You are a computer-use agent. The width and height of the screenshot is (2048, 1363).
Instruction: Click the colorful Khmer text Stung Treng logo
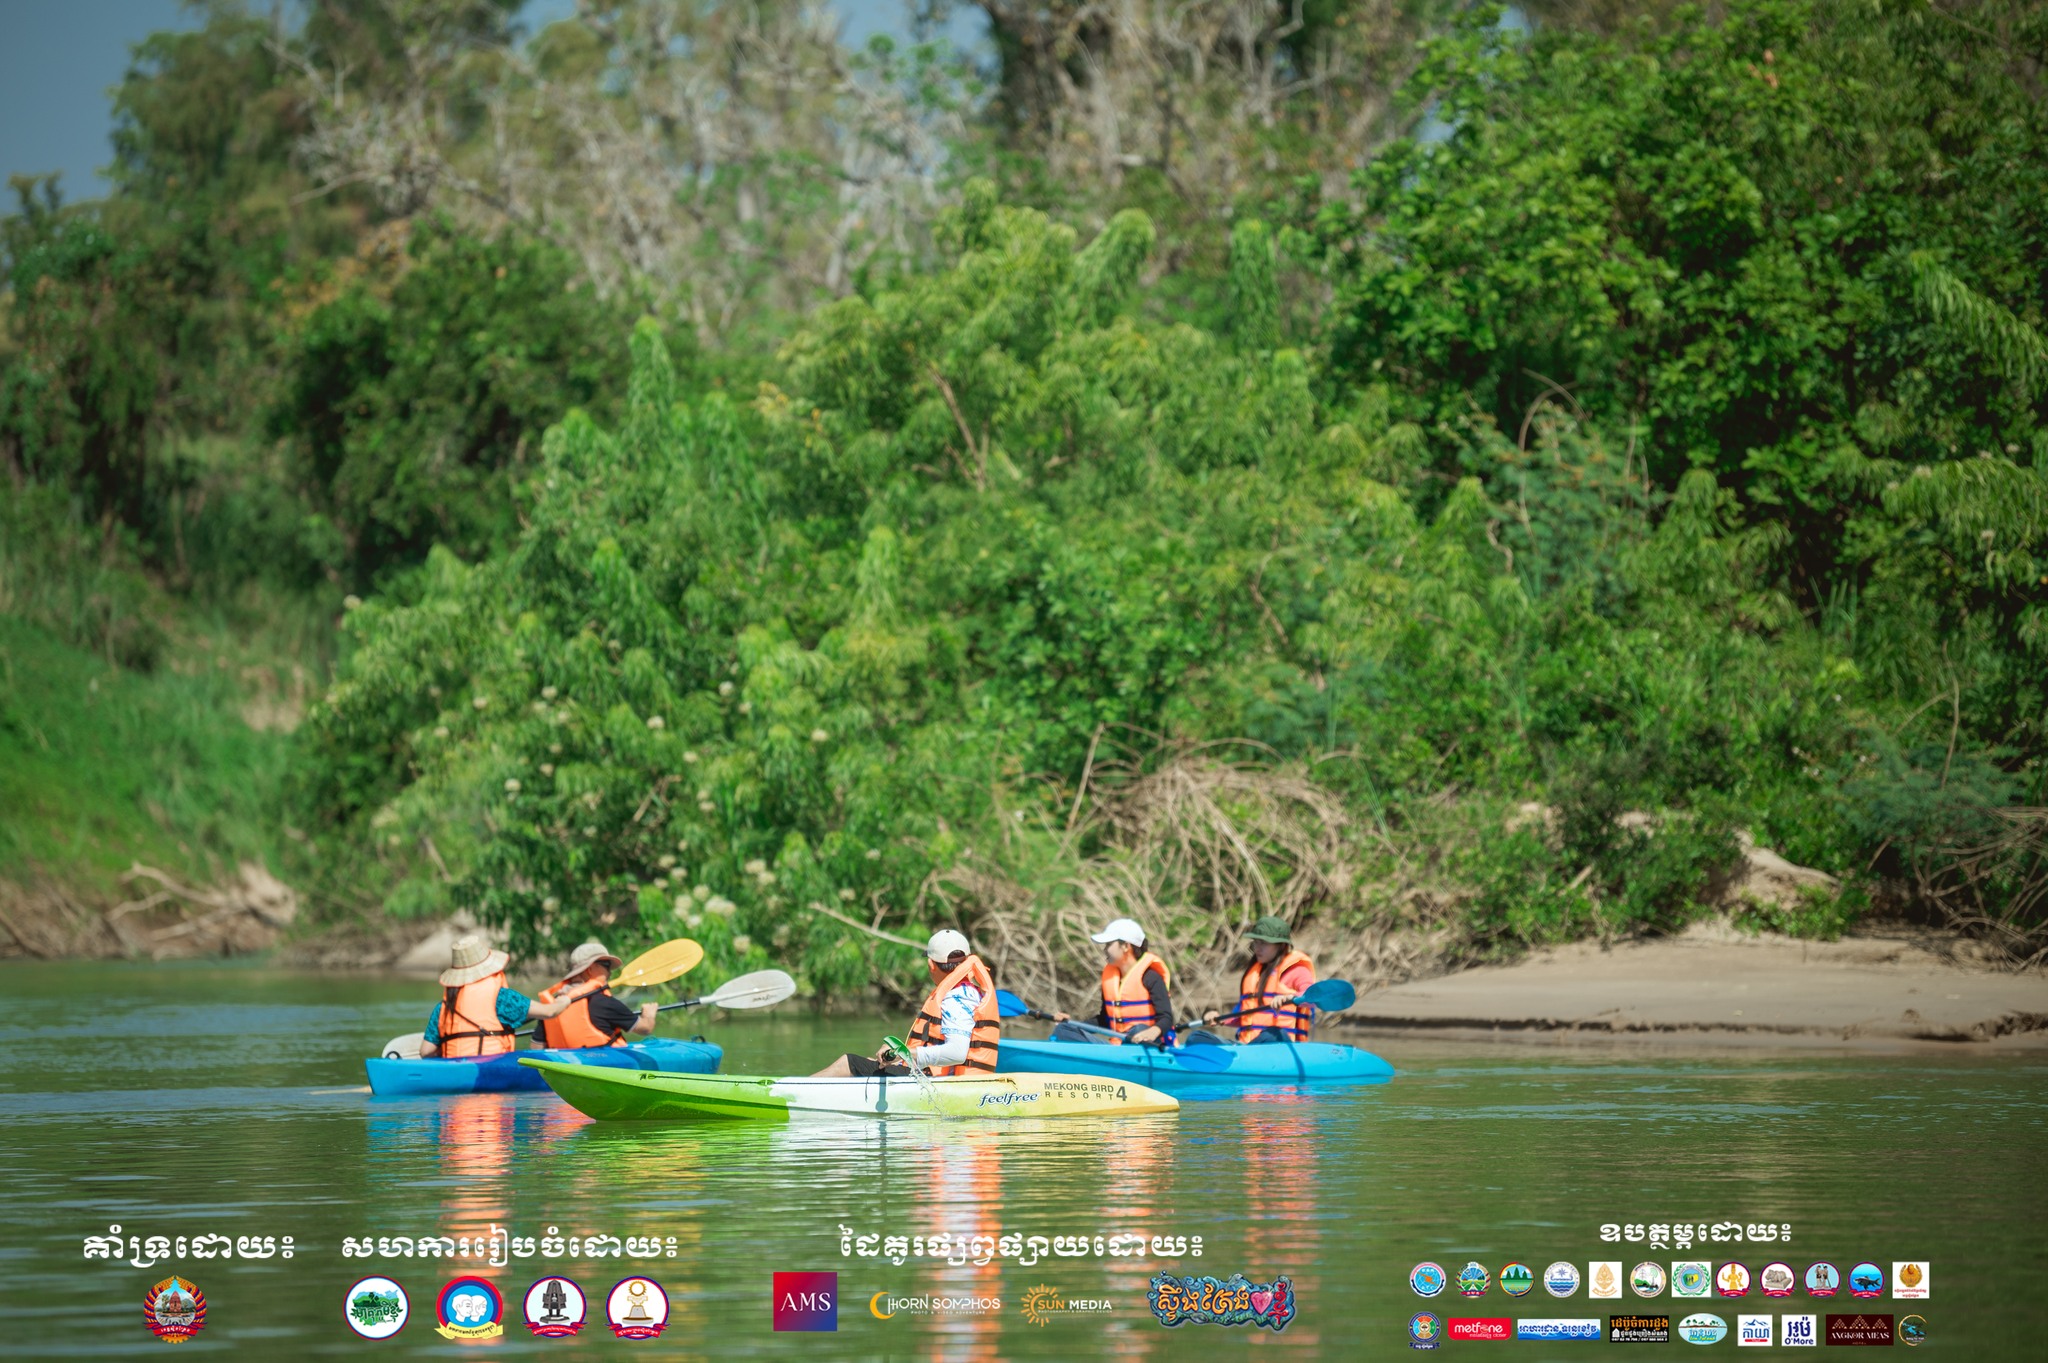(1221, 1301)
